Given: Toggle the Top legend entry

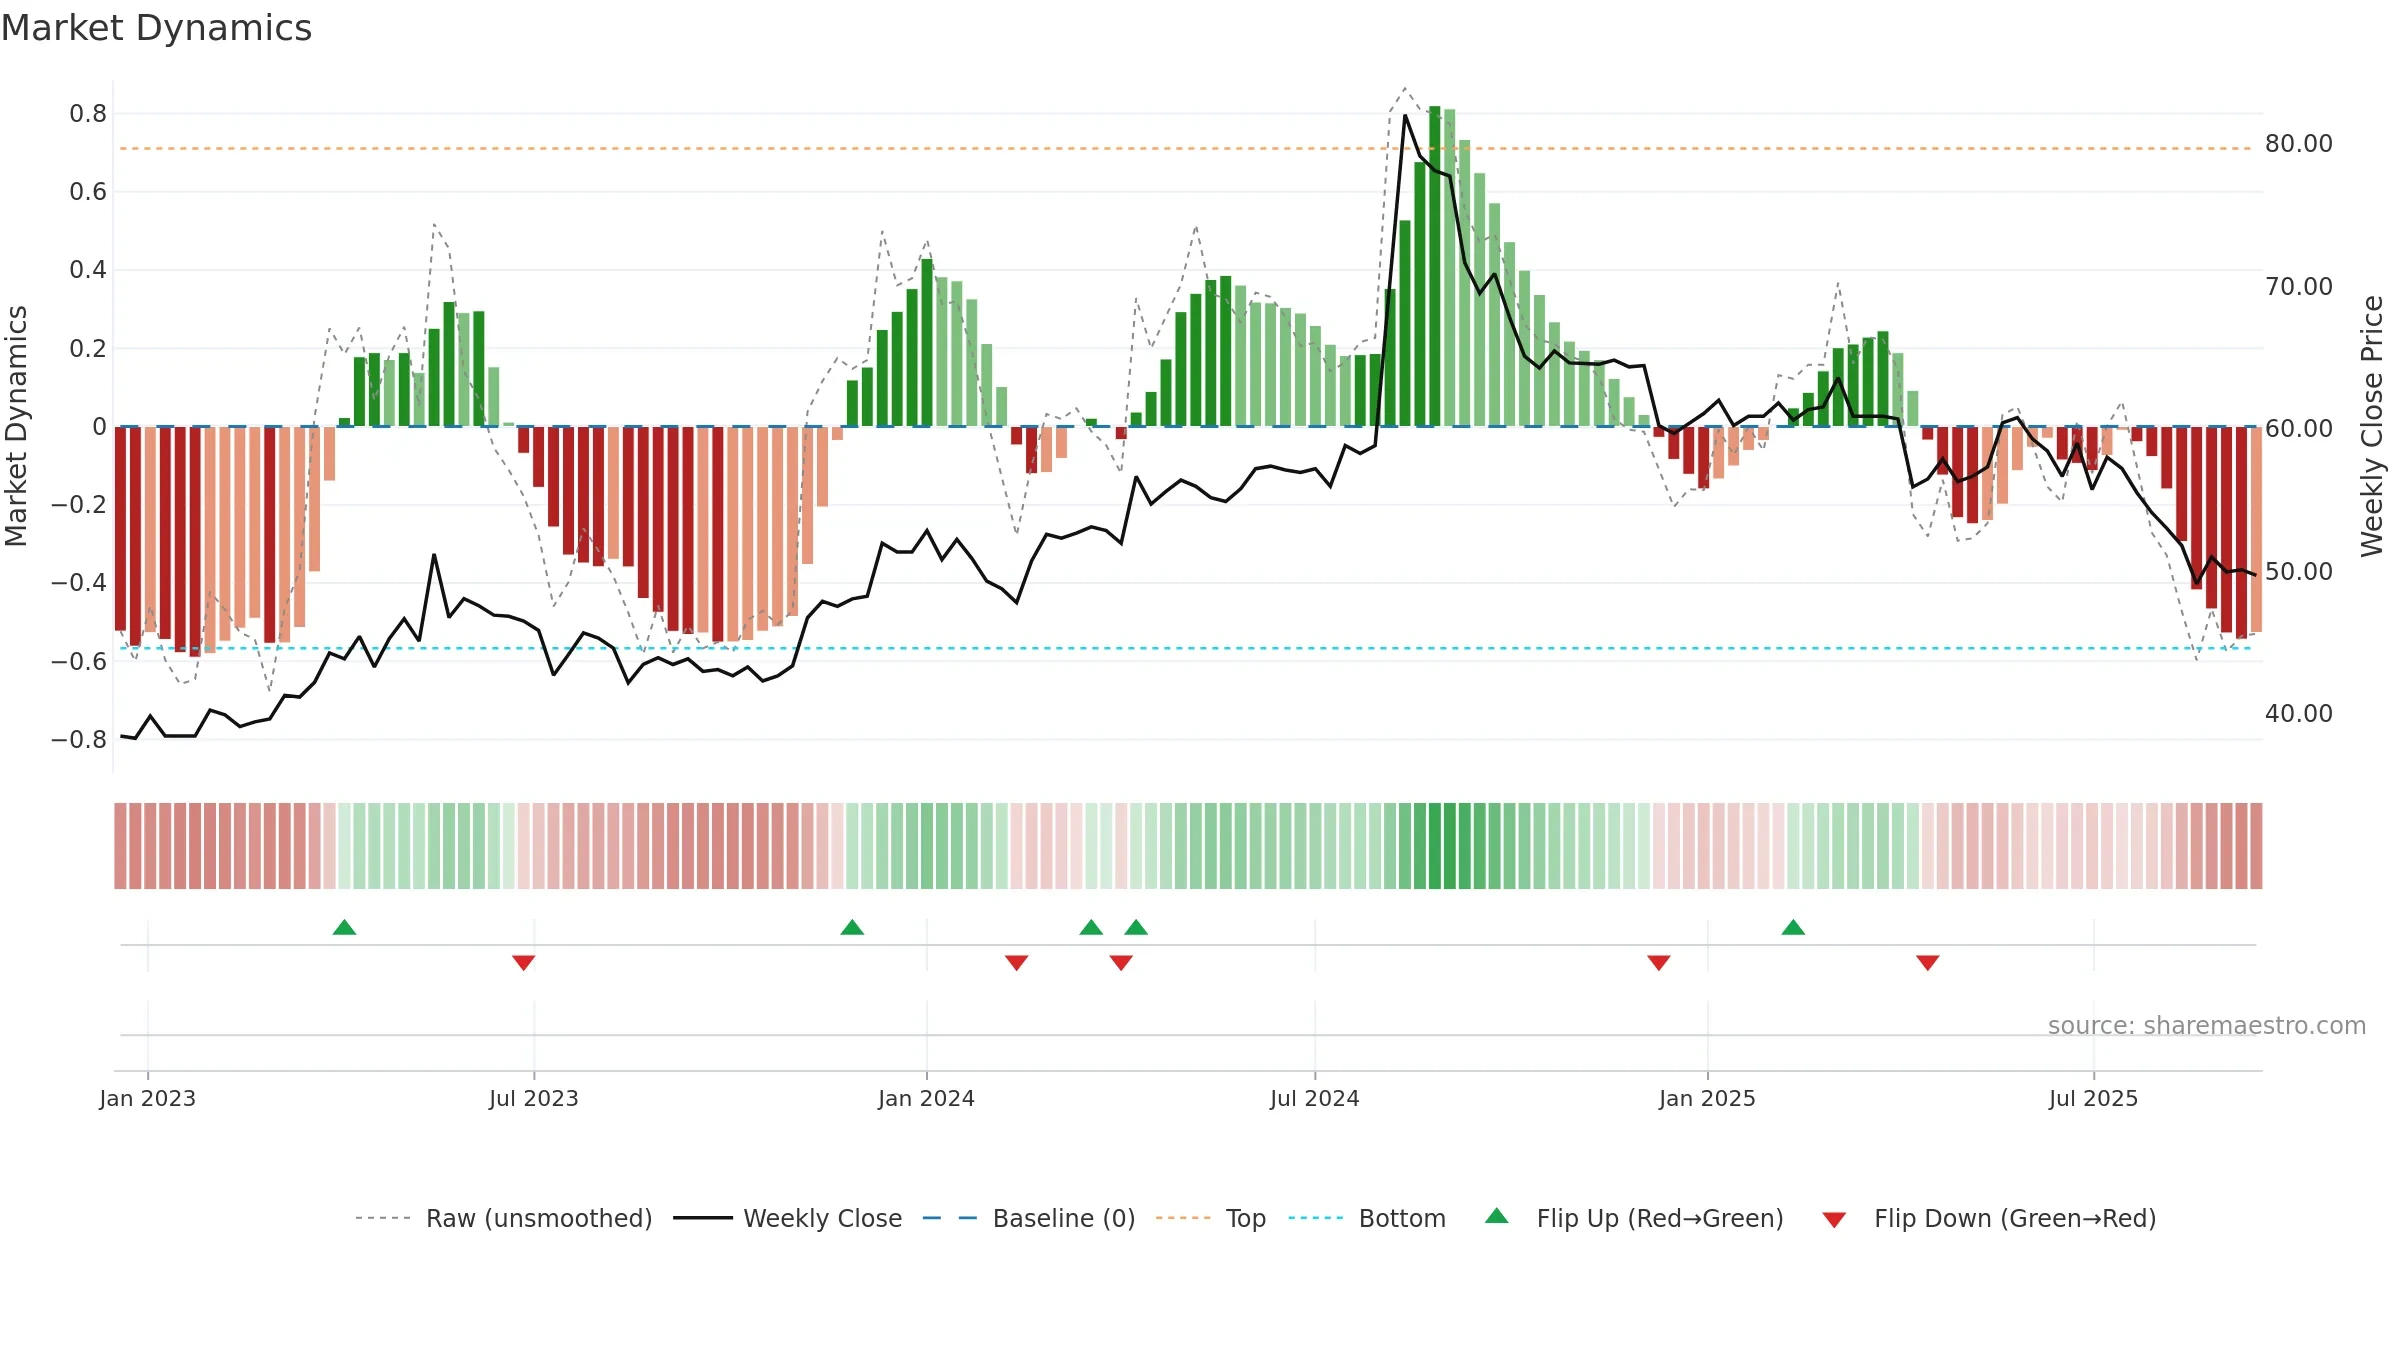Looking at the screenshot, I should point(1210,1218).
